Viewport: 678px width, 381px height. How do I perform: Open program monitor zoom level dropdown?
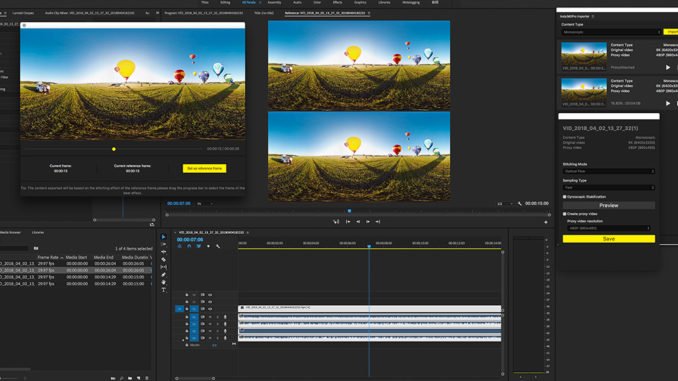205,203
